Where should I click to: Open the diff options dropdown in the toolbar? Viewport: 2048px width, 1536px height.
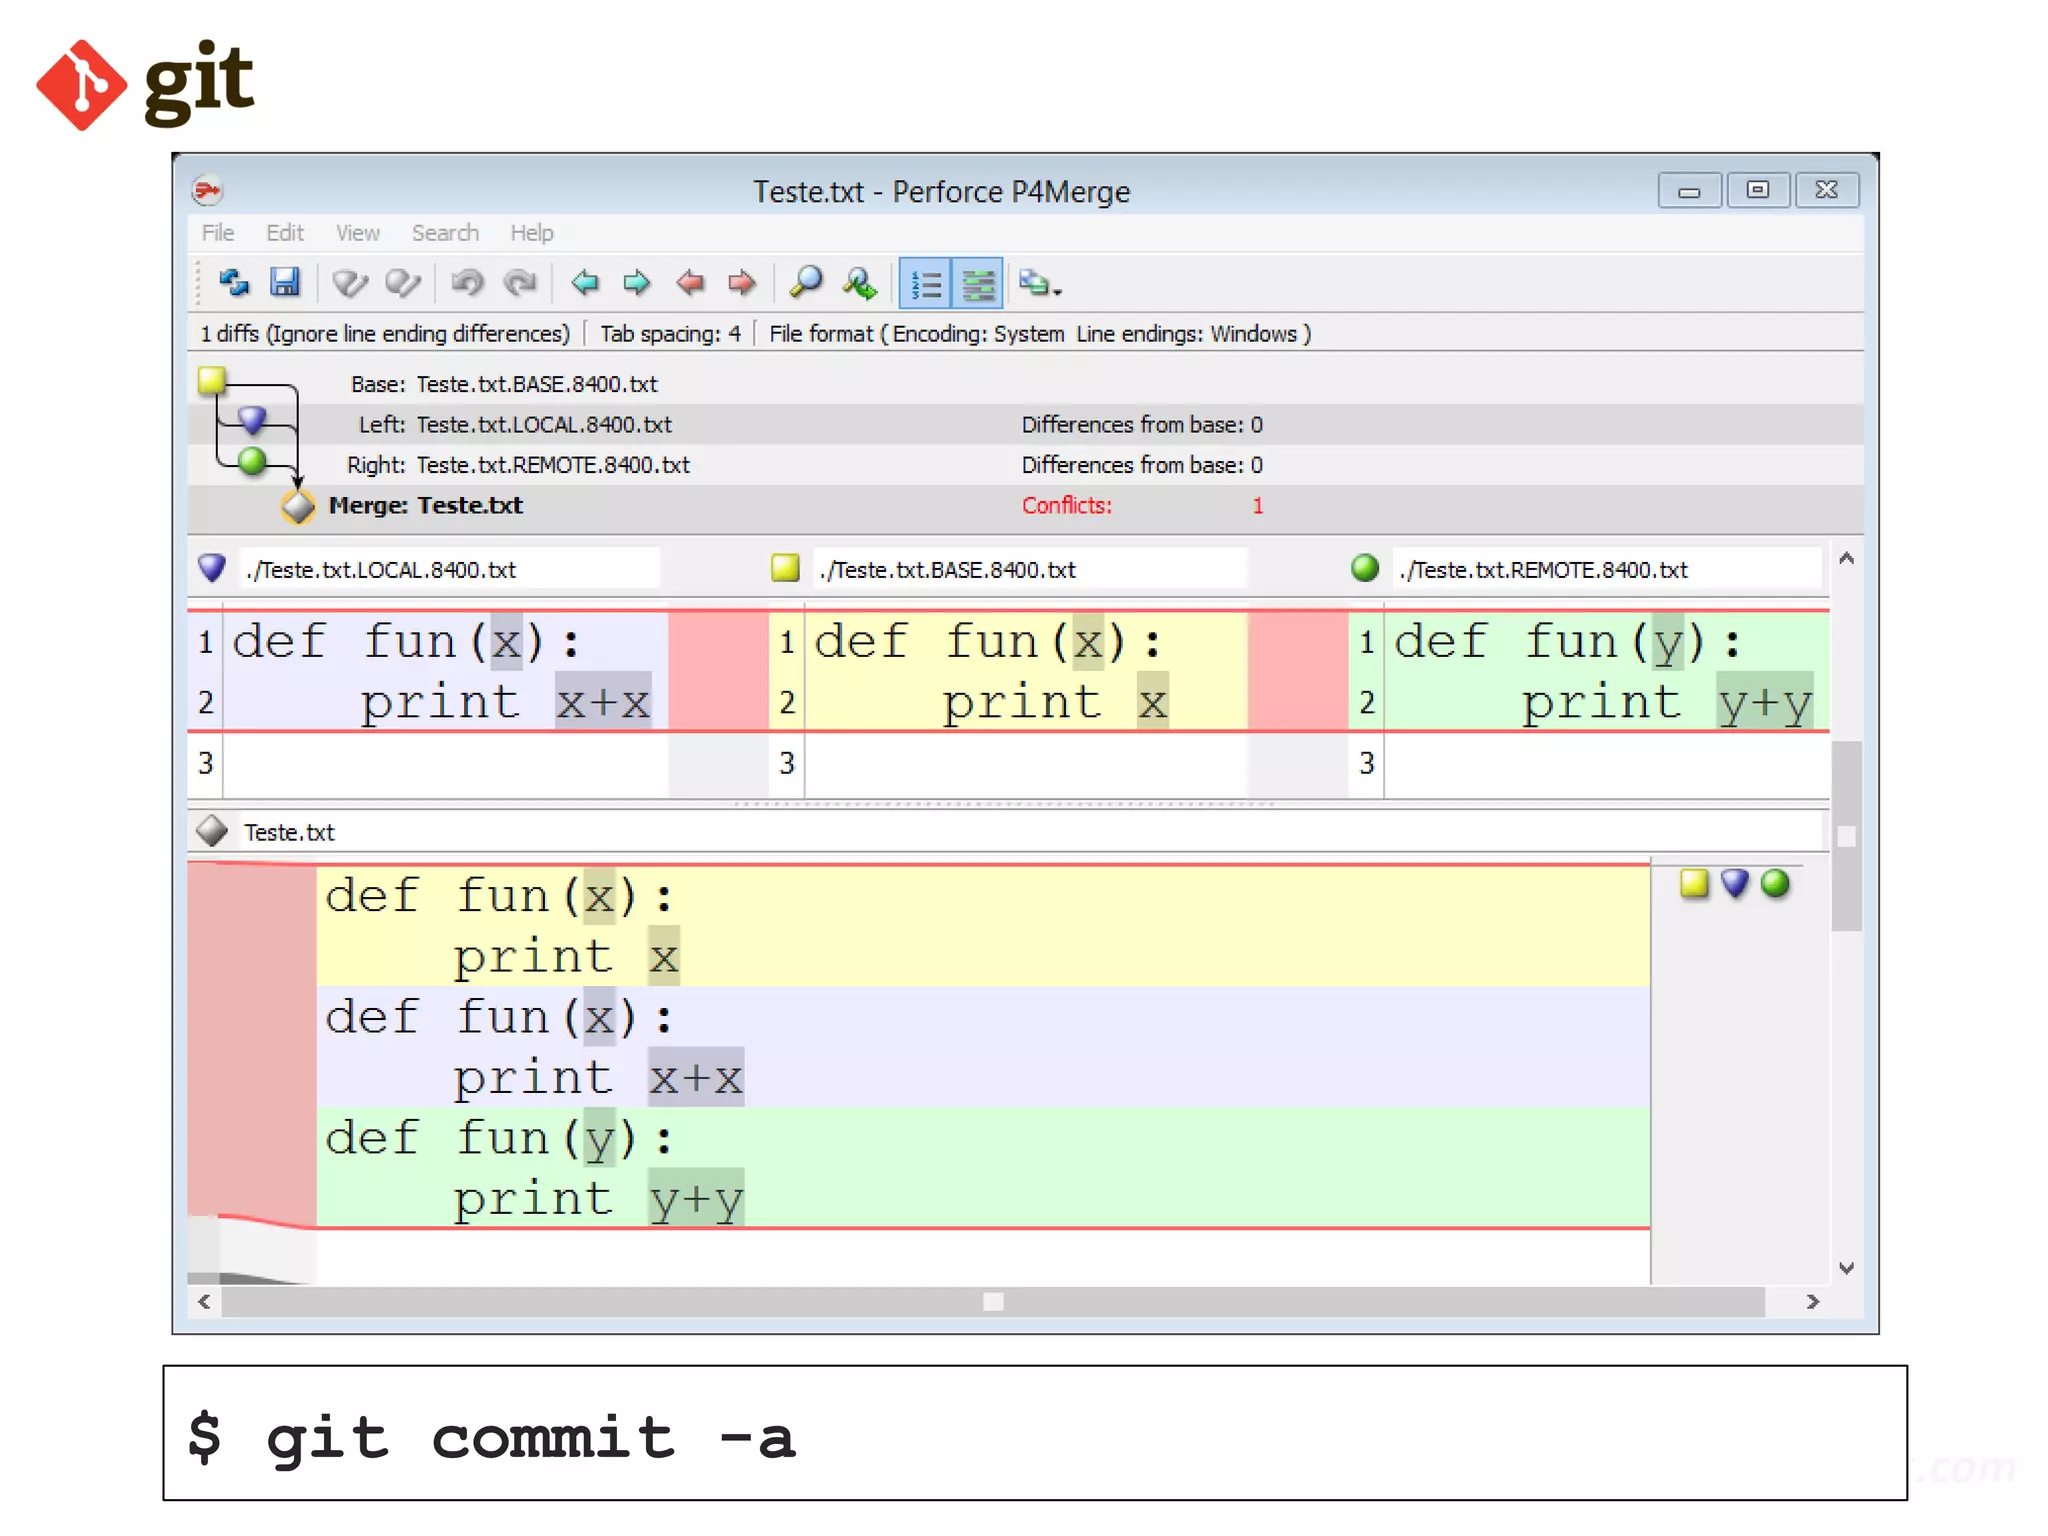(x=1040, y=284)
